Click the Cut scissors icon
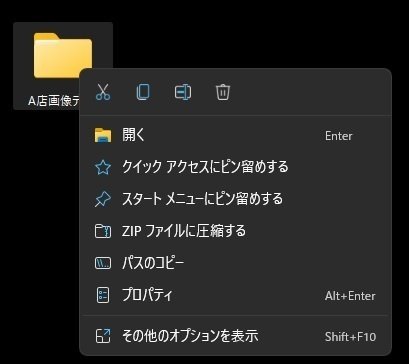 [x=103, y=92]
